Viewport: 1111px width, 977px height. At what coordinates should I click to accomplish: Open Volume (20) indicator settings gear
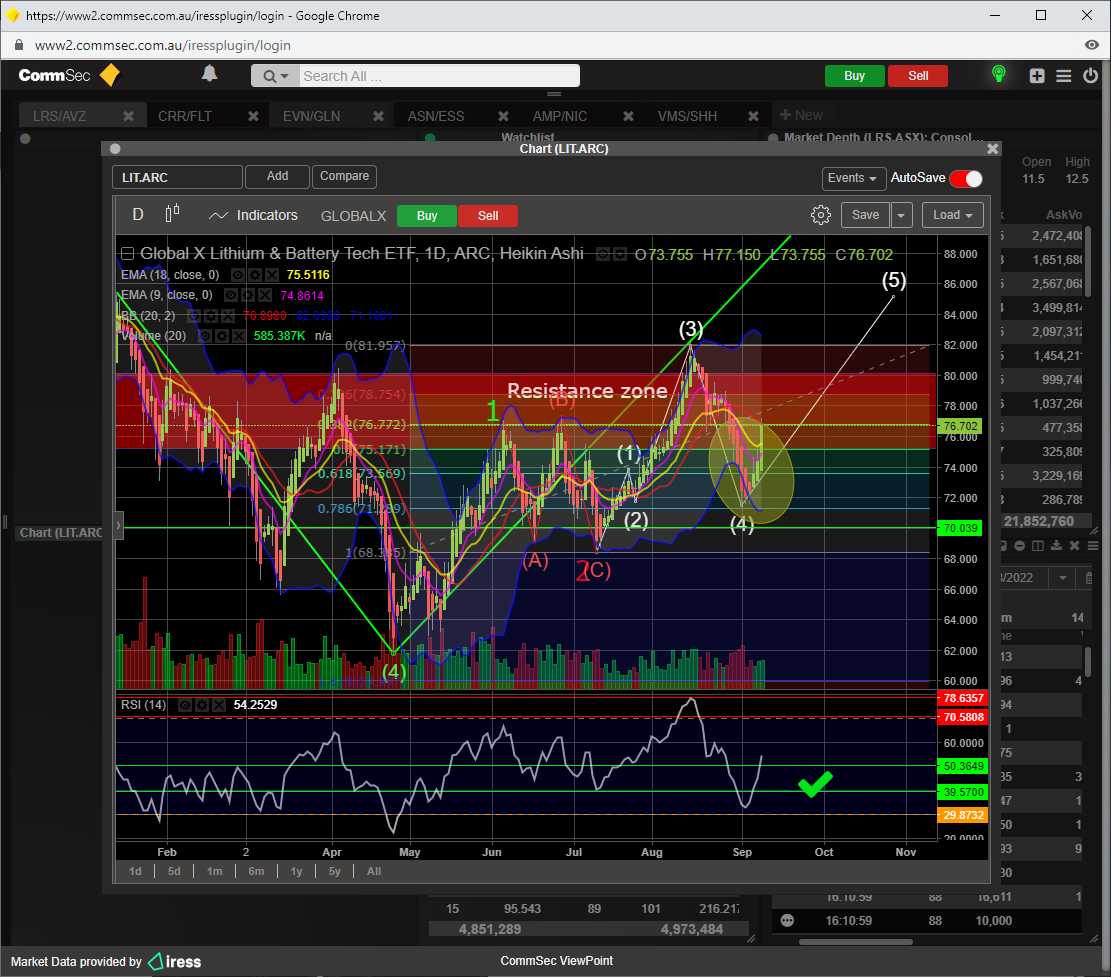pyautogui.click(x=222, y=336)
